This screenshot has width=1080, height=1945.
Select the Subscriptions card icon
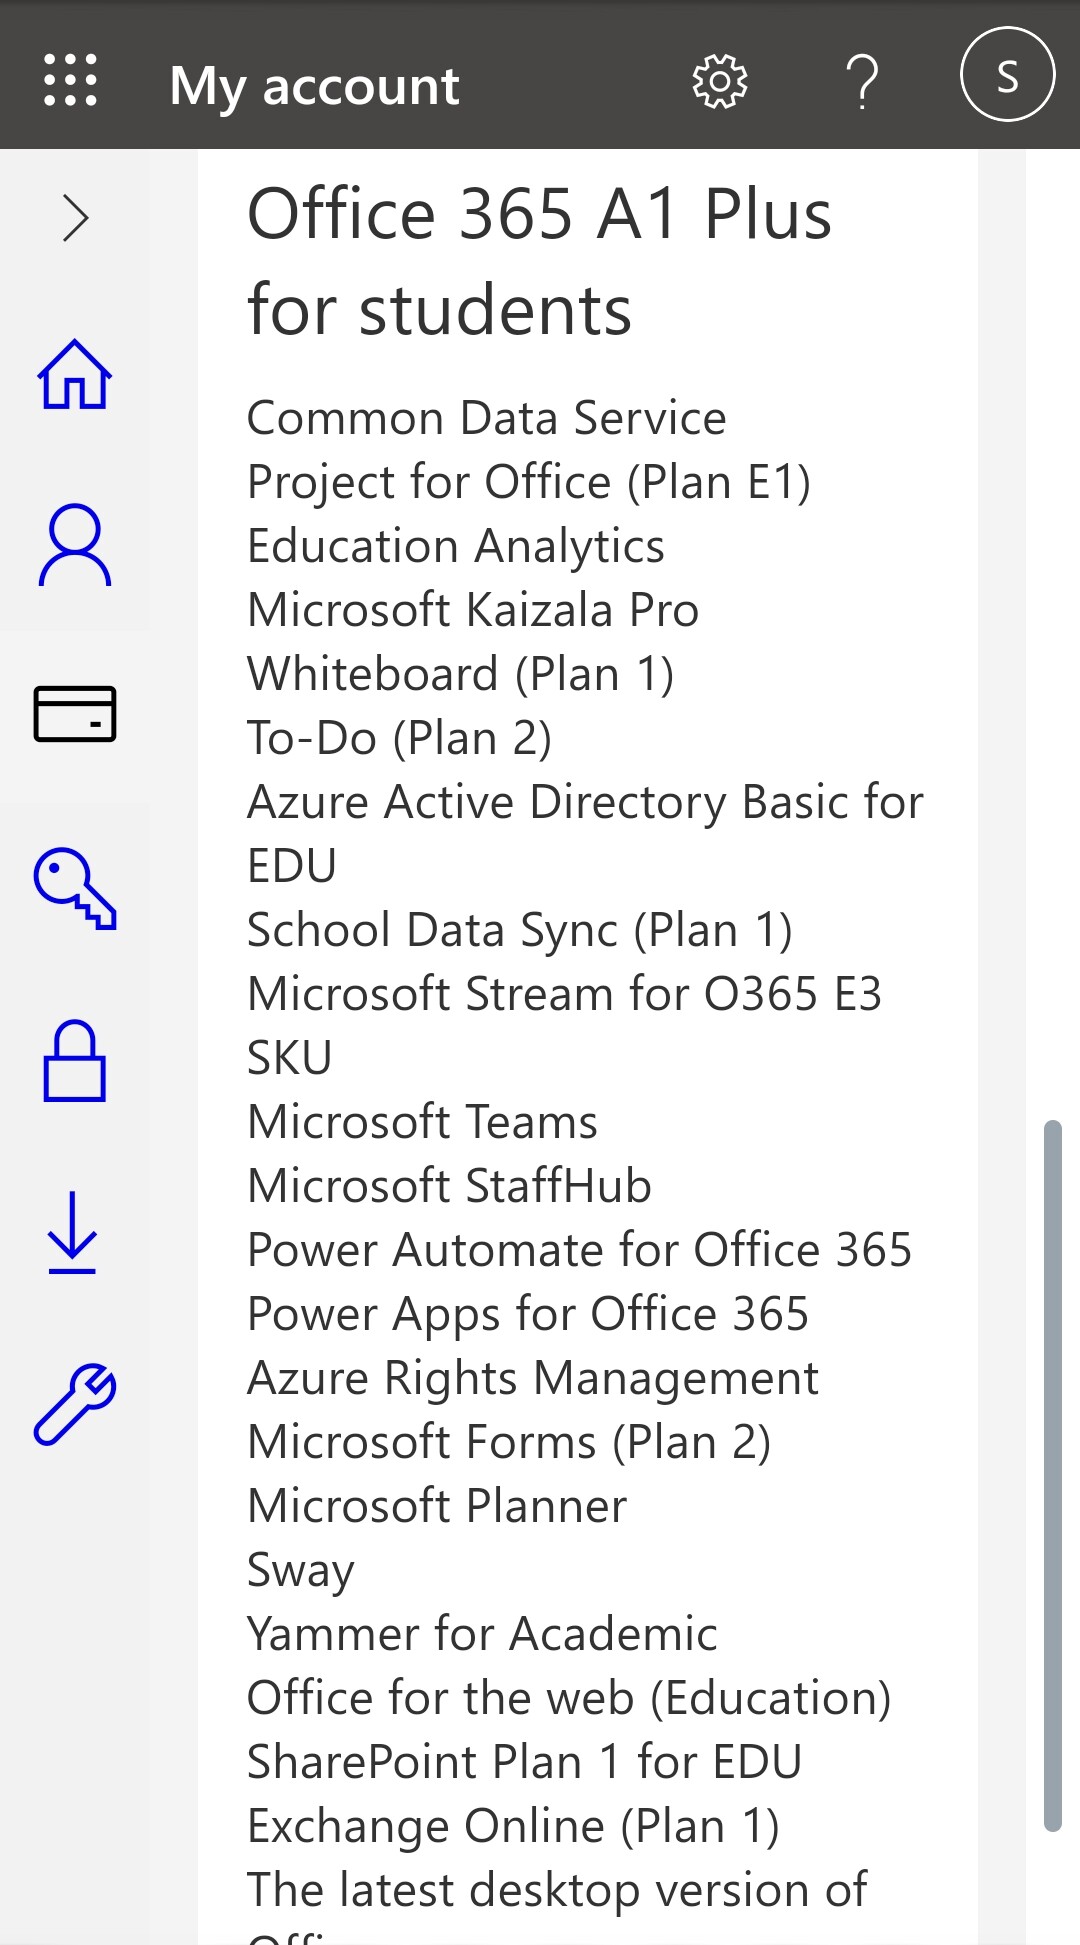point(75,714)
